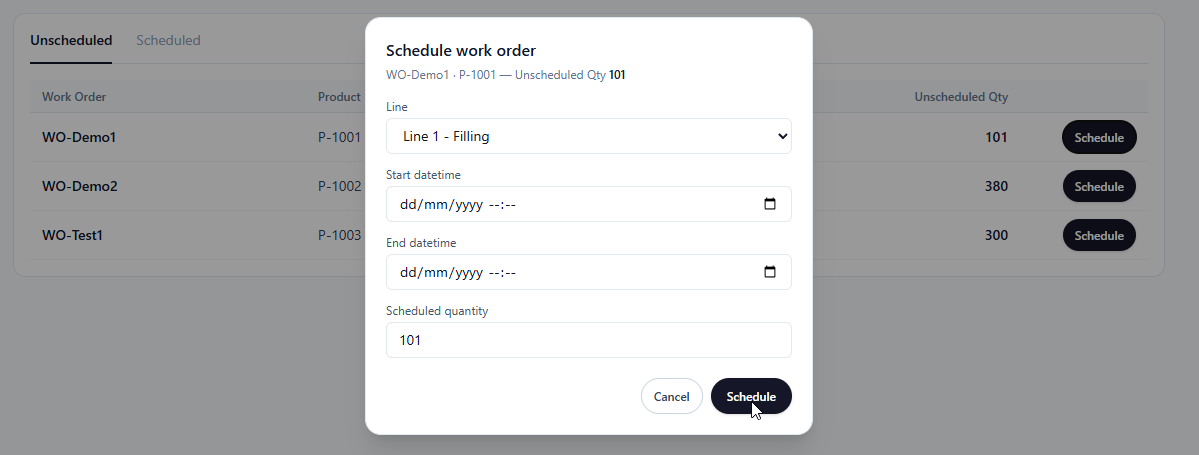Click the Schedule button for WO-Demo2 row
The width and height of the screenshot is (1199, 455).
(1099, 187)
